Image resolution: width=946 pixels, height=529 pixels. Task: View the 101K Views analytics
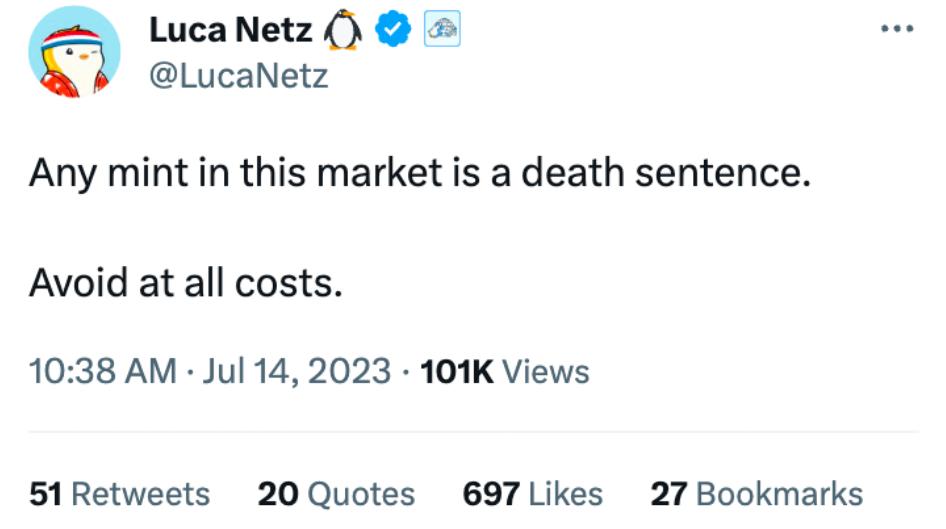pyautogui.click(x=505, y=371)
